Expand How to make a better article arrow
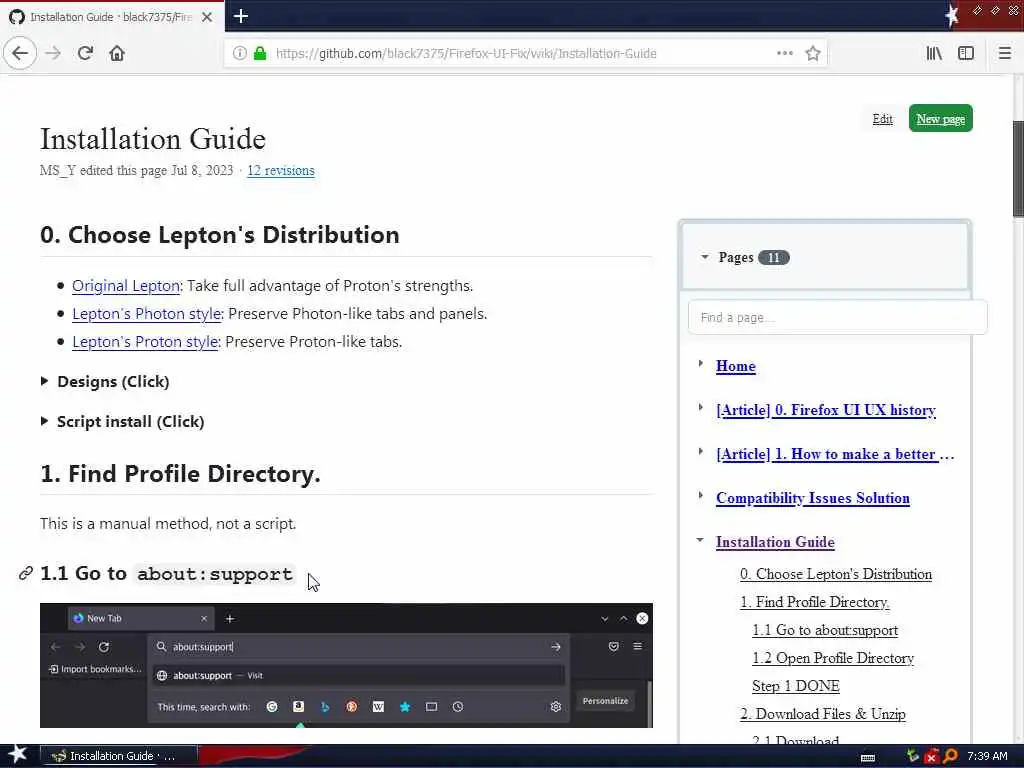The image size is (1024, 768). point(701,451)
